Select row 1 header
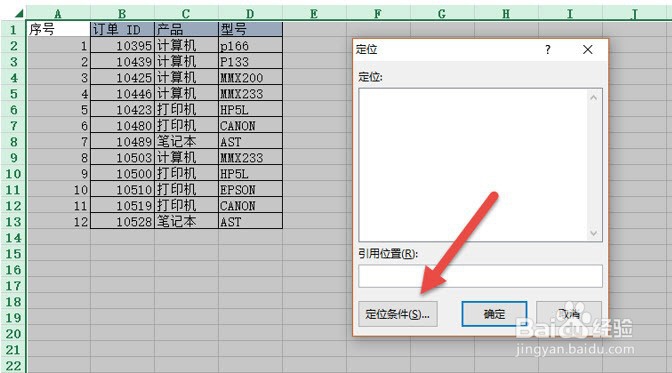The image size is (672, 373). (13, 30)
